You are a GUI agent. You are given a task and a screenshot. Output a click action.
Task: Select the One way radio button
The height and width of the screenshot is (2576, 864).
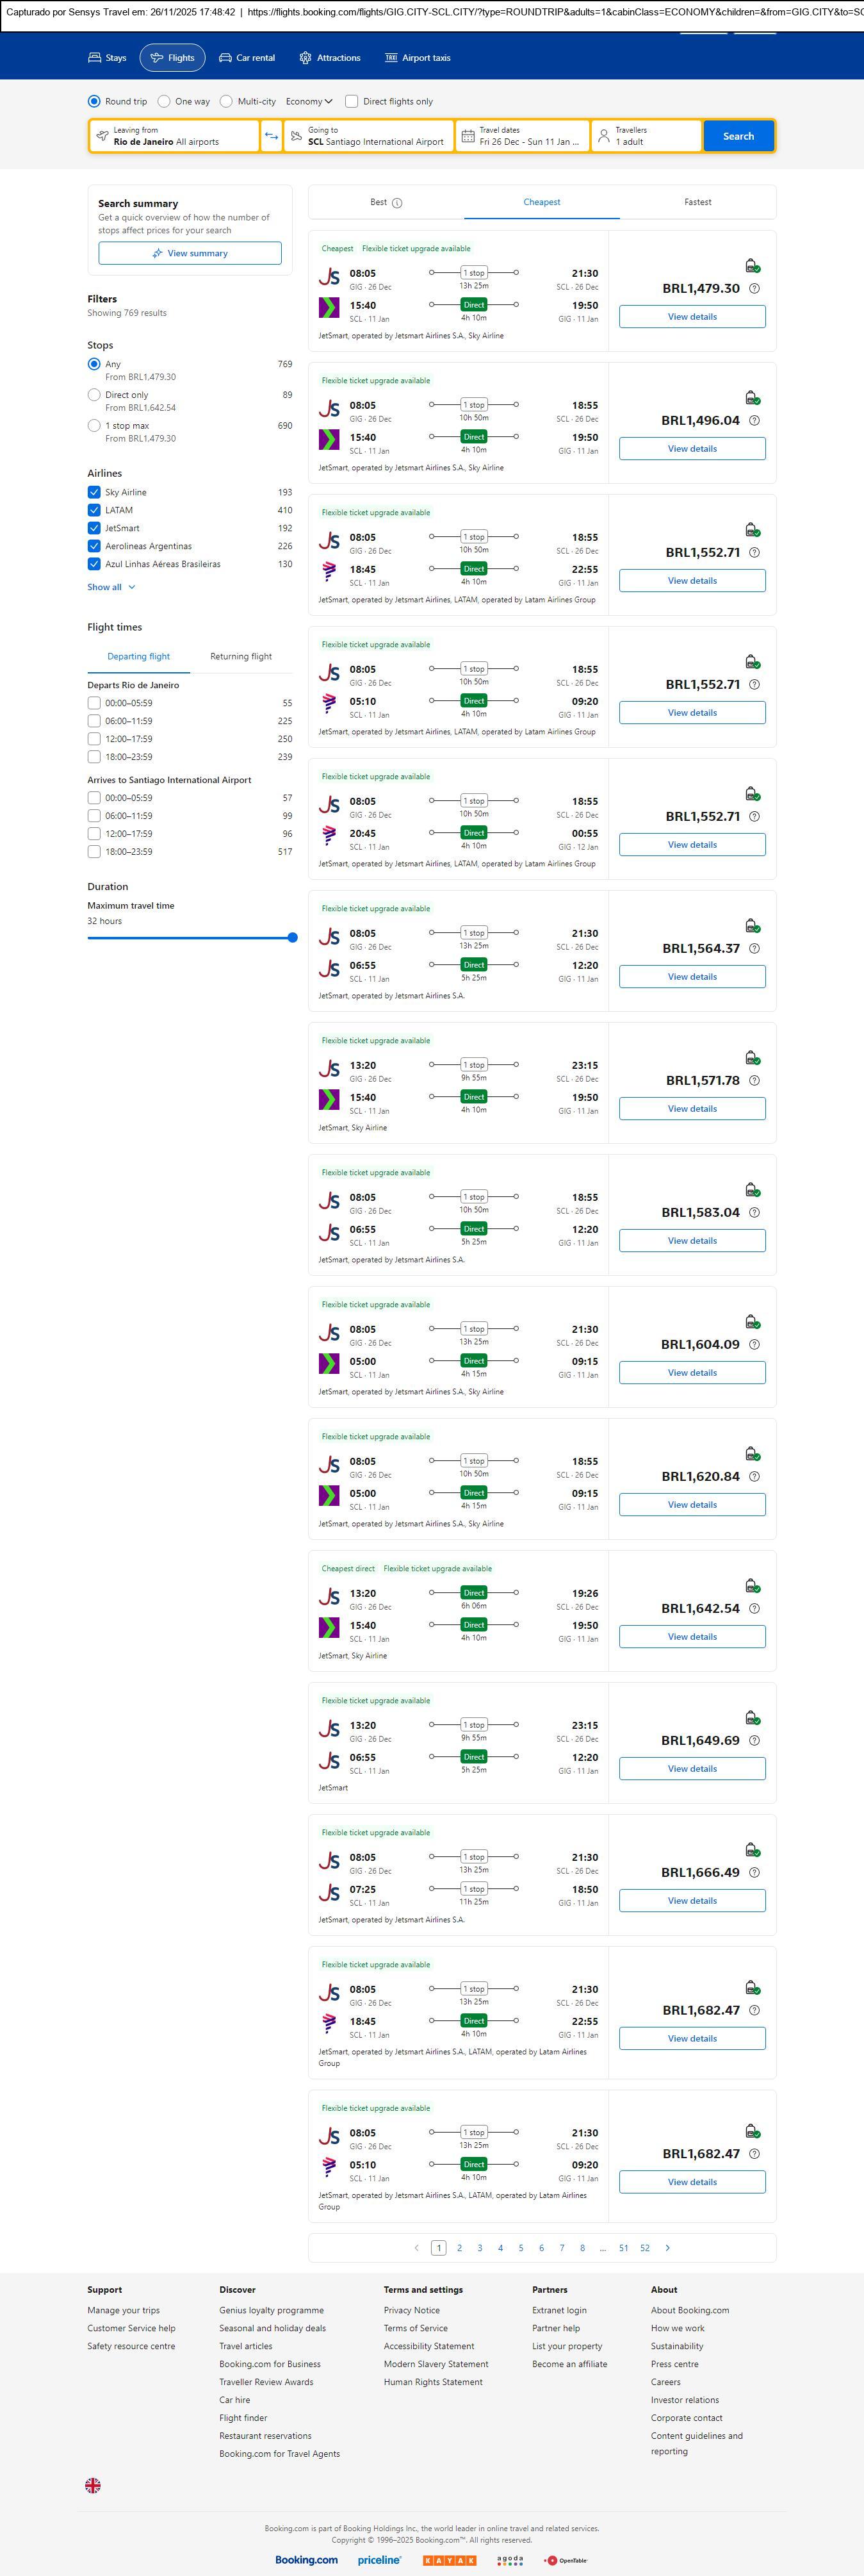[164, 101]
